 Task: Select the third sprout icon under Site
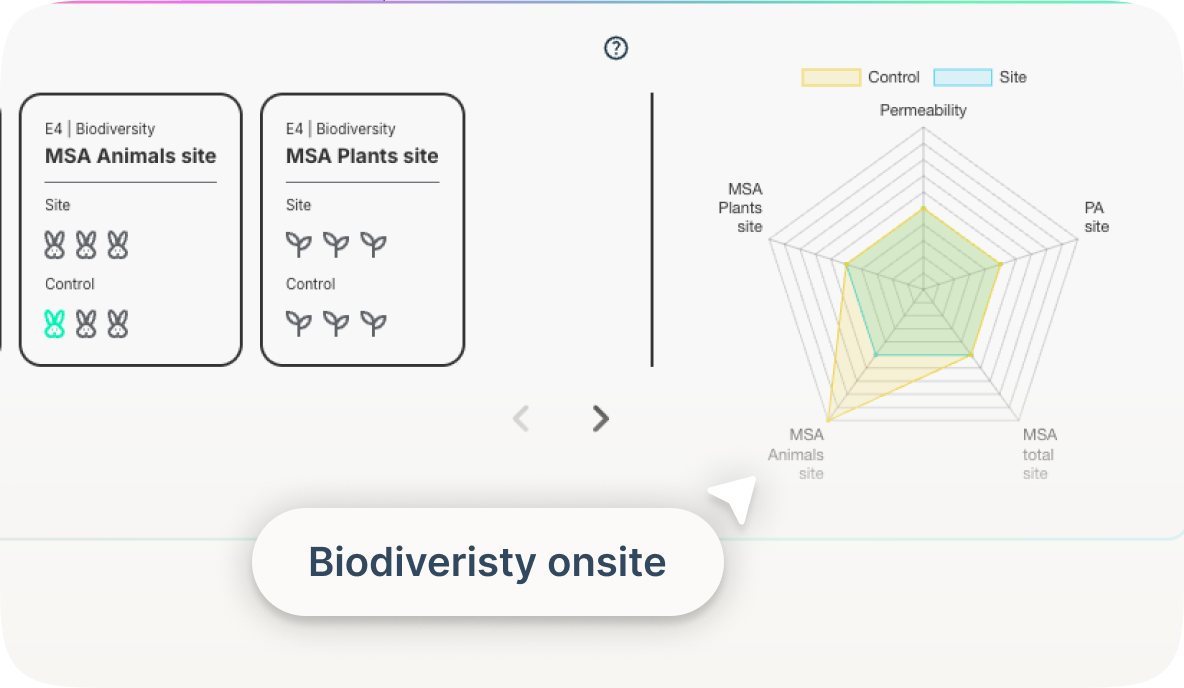[374, 244]
